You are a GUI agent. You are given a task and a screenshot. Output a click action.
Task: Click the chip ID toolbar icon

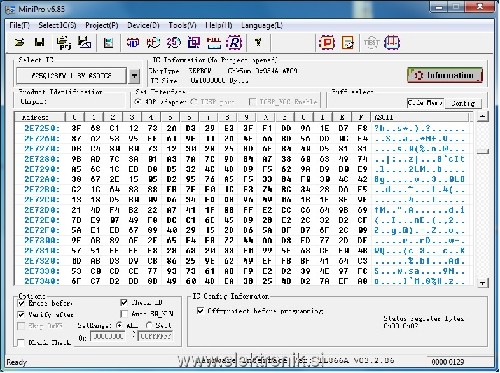tap(133, 43)
